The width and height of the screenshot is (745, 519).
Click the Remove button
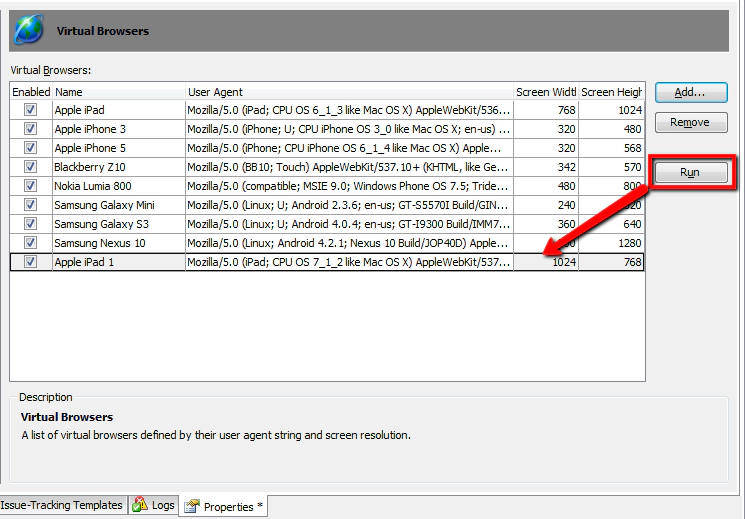[x=689, y=122]
